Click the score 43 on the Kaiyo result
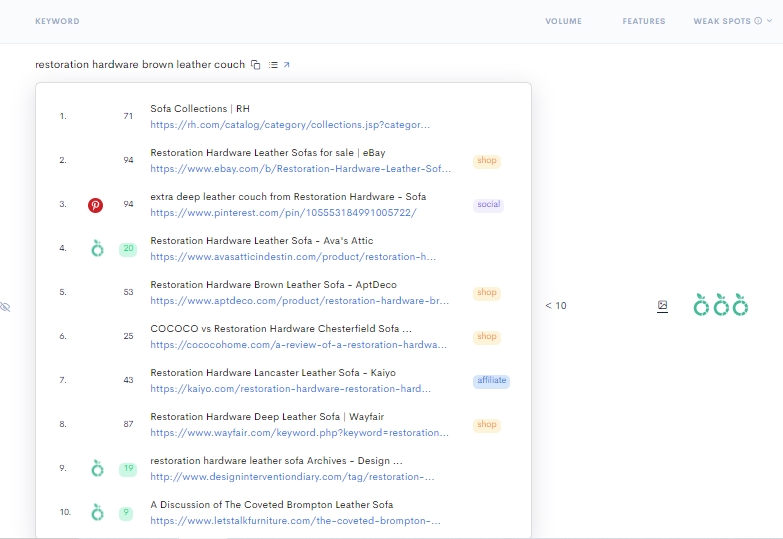Screen dimensions: 783x539 coord(128,380)
